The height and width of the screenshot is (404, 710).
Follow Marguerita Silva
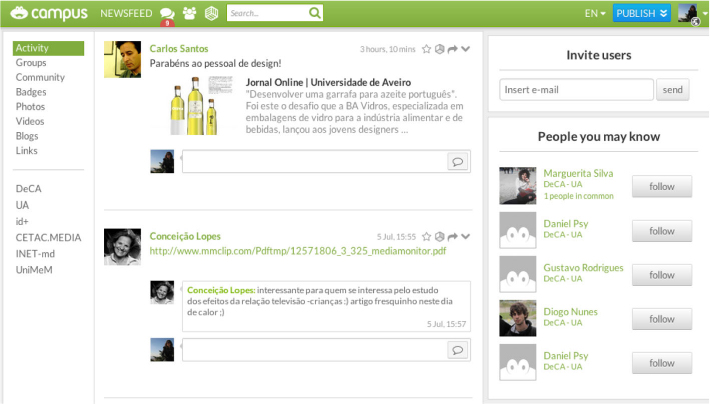(661, 186)
